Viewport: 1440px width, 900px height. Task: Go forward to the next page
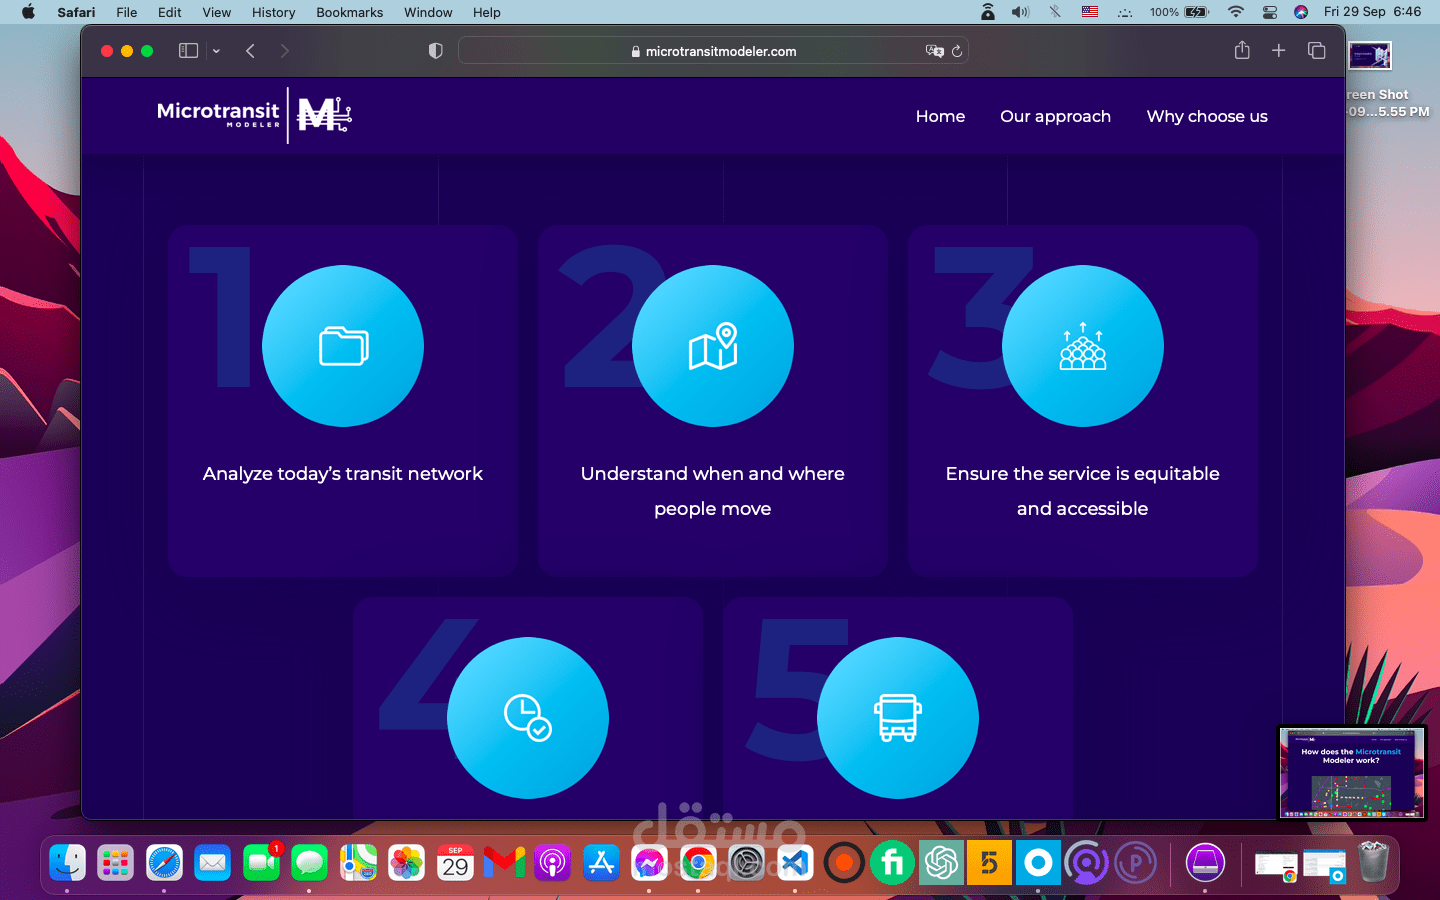285,51
